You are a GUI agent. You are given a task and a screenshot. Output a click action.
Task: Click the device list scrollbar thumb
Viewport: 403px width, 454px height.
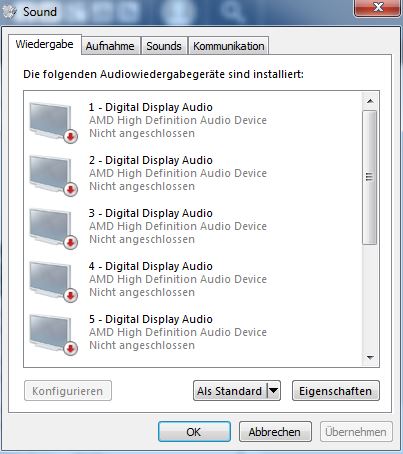click(370, 177)
